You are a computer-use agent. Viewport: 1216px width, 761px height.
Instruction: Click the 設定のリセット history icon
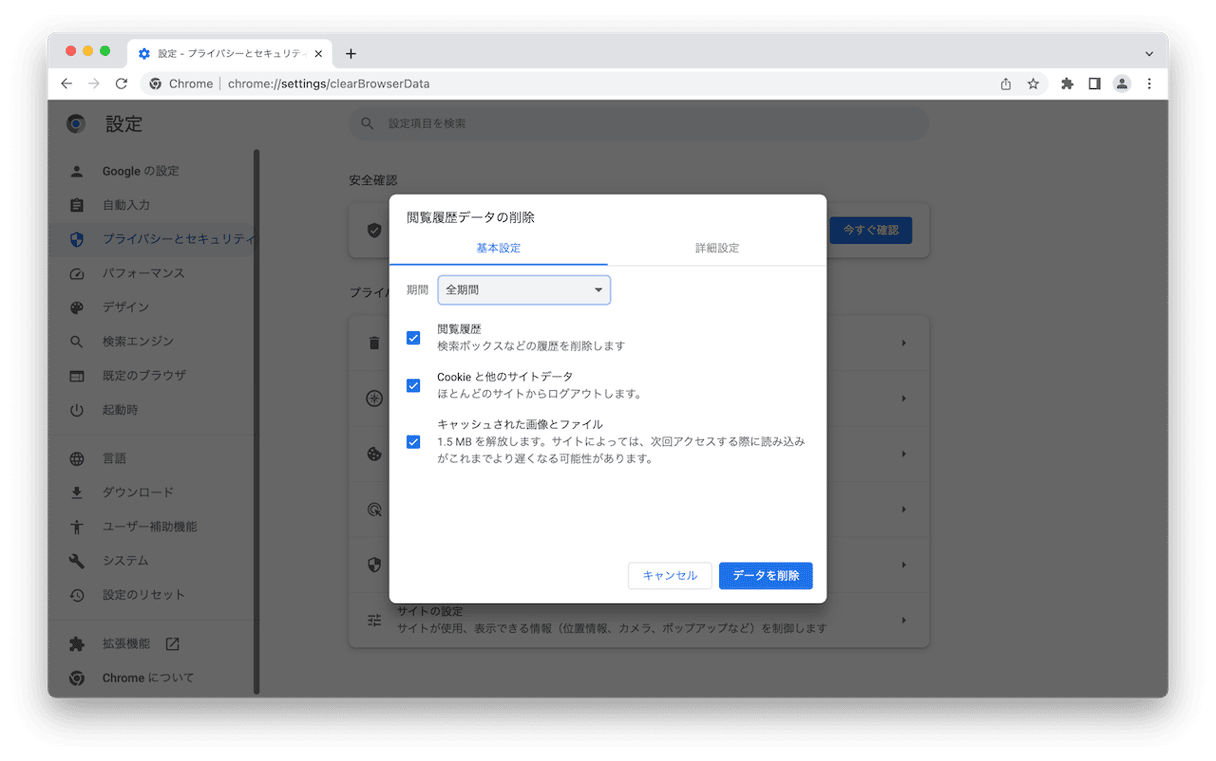tap(77, 595)
